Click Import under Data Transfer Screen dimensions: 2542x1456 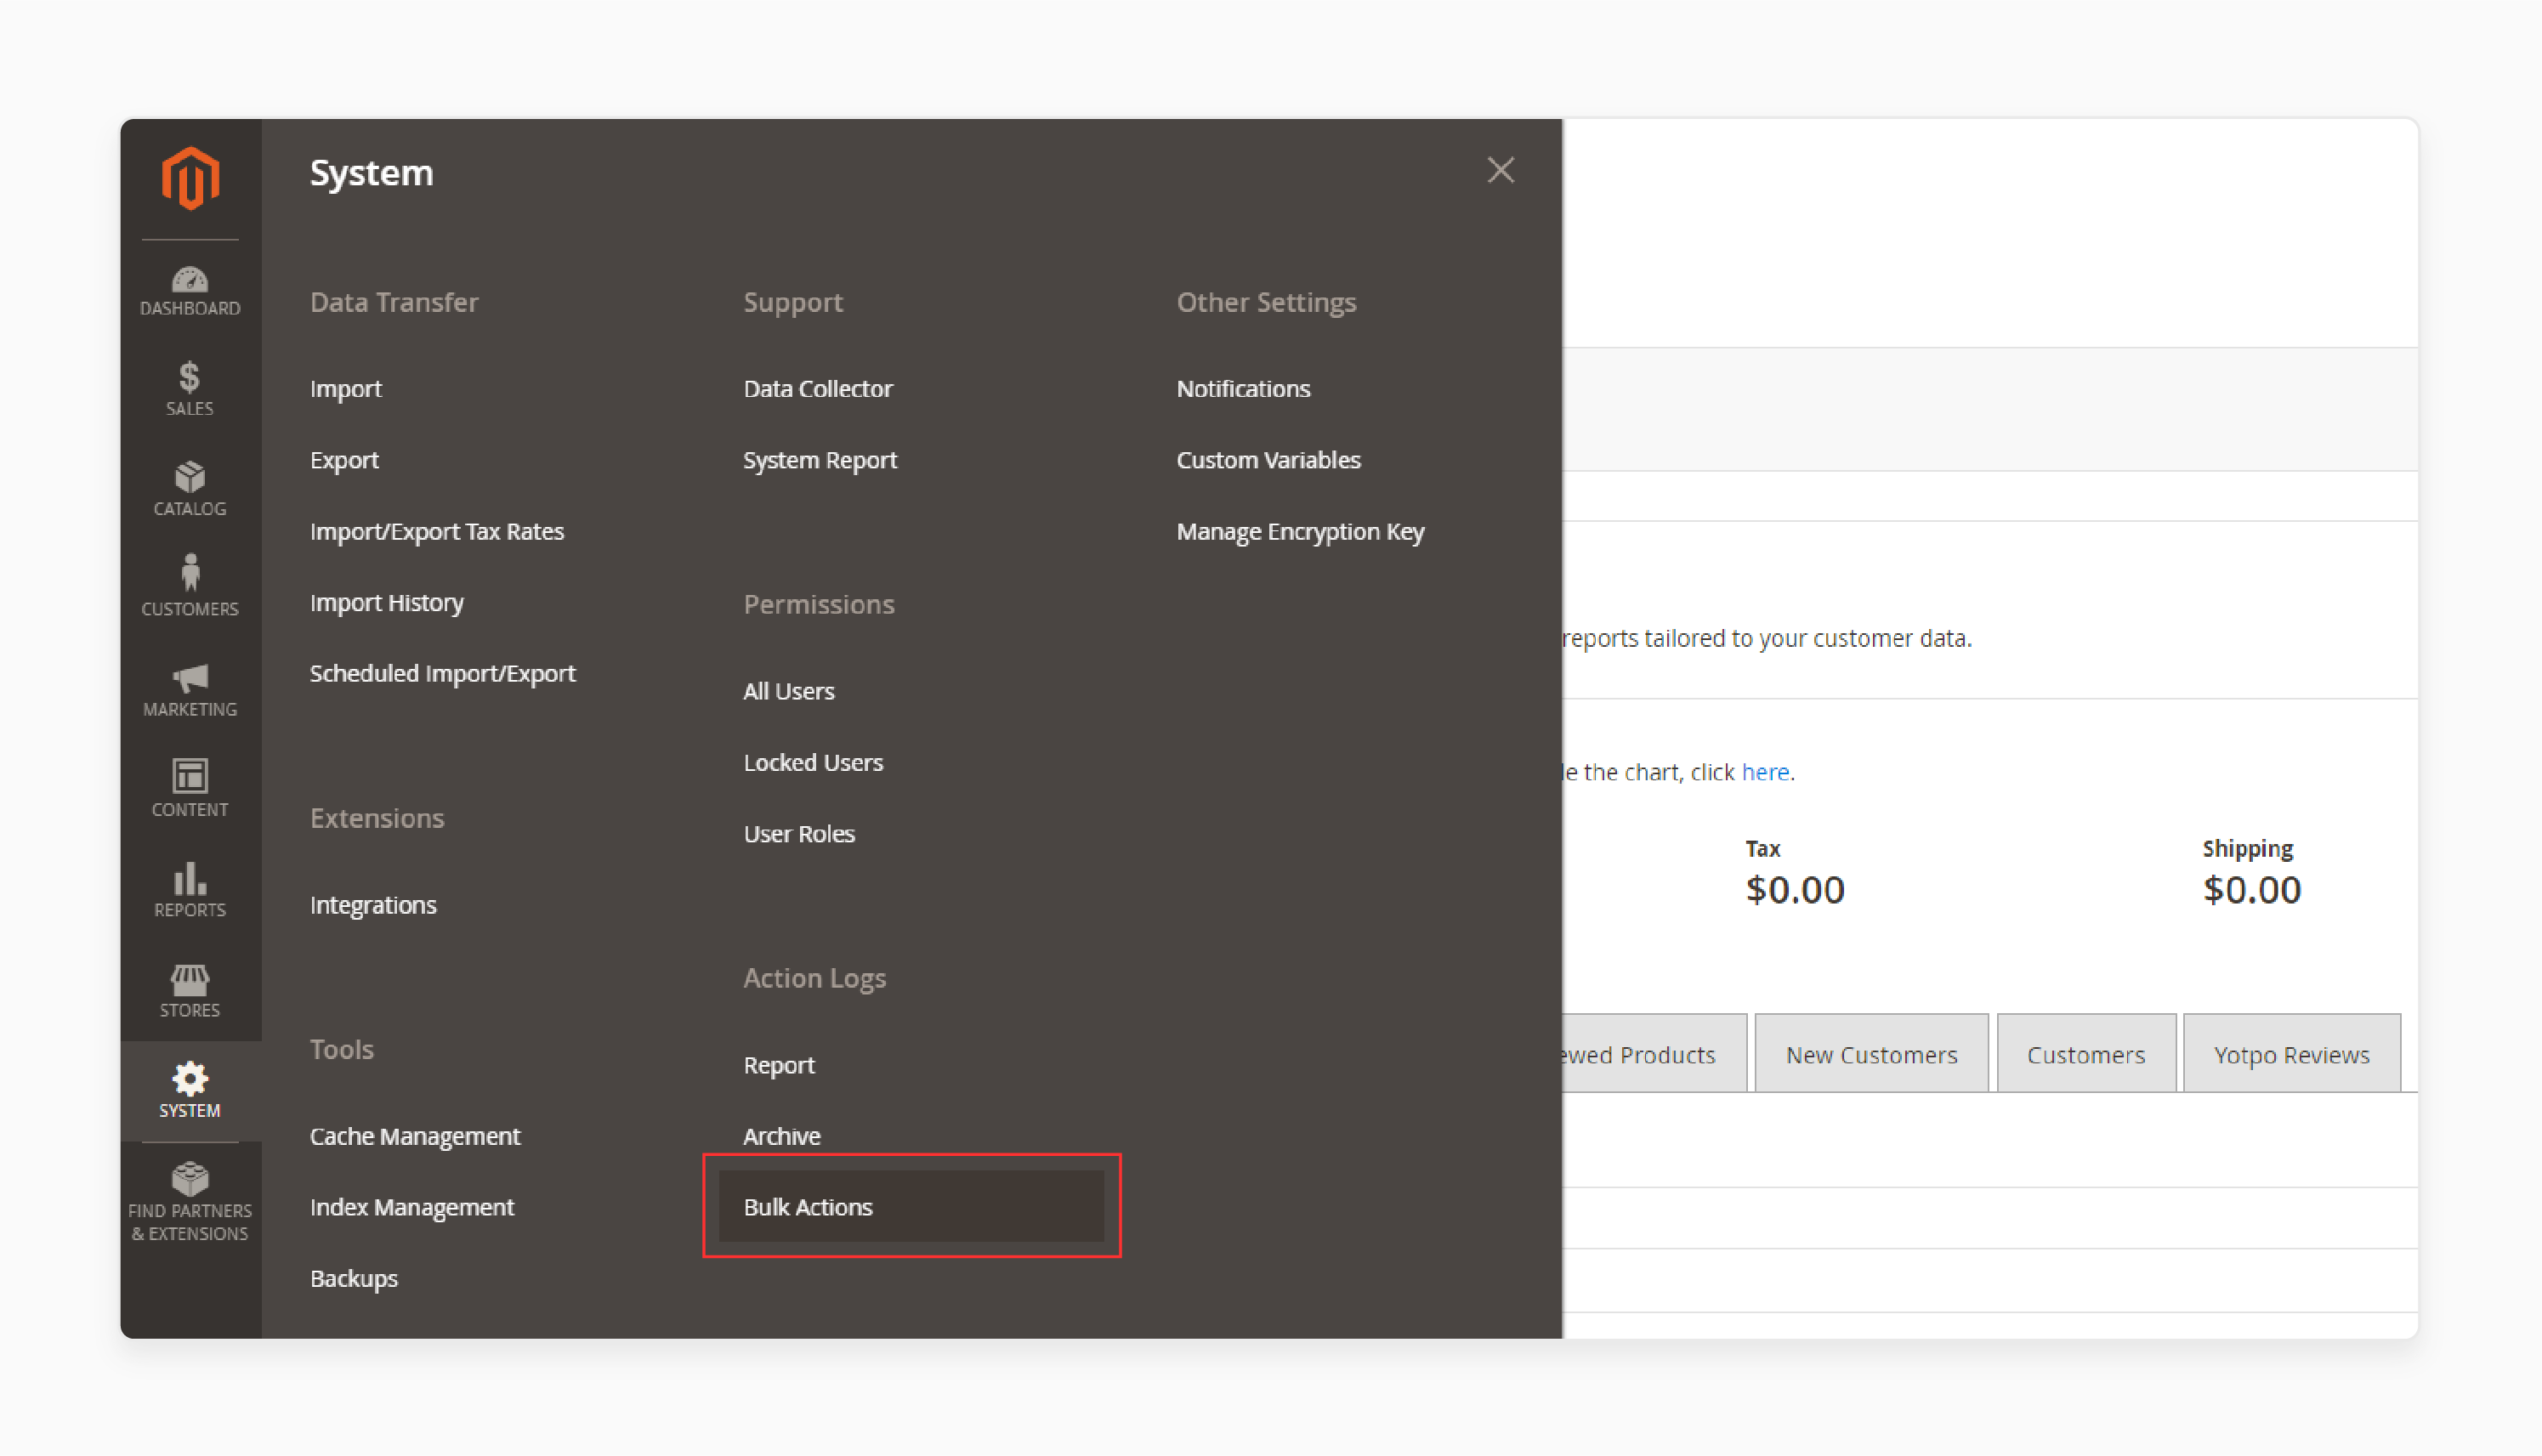(344, 388)
